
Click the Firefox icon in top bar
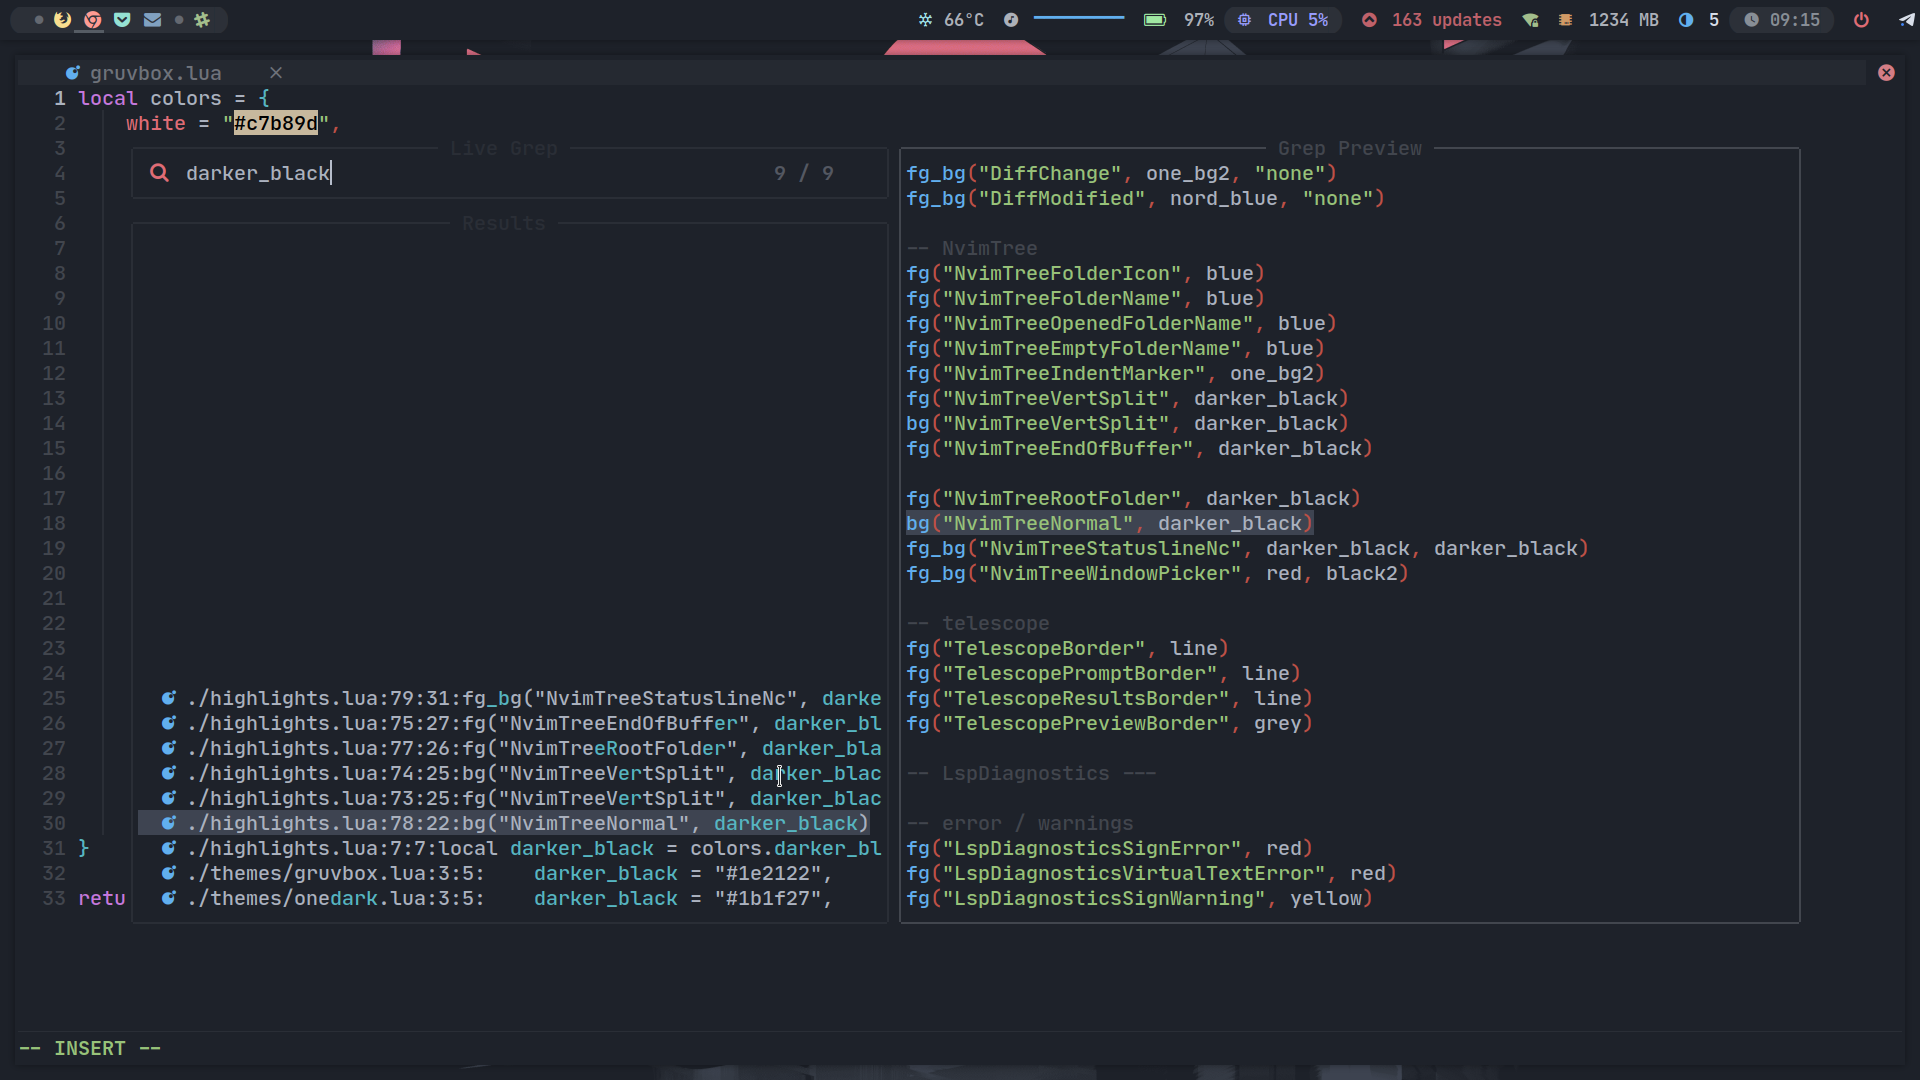pyautogui.click(x=62, y=19)
